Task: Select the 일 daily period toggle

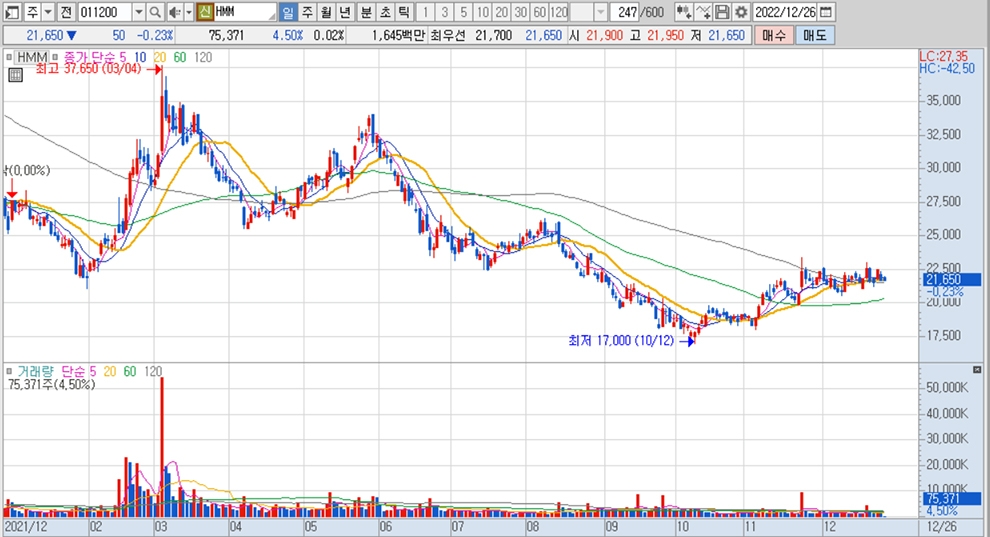Action: (288, 11)
